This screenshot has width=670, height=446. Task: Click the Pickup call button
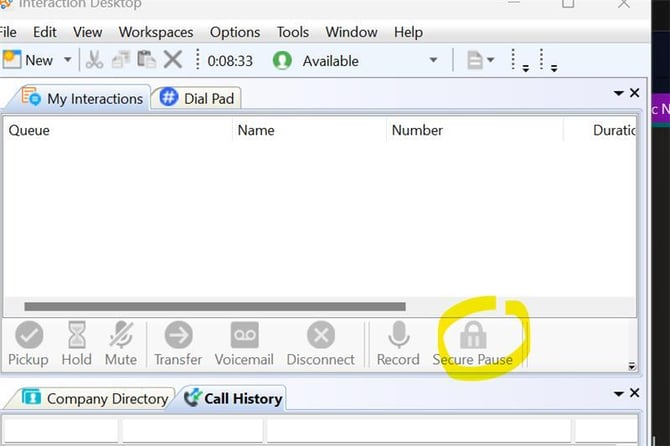28,343
